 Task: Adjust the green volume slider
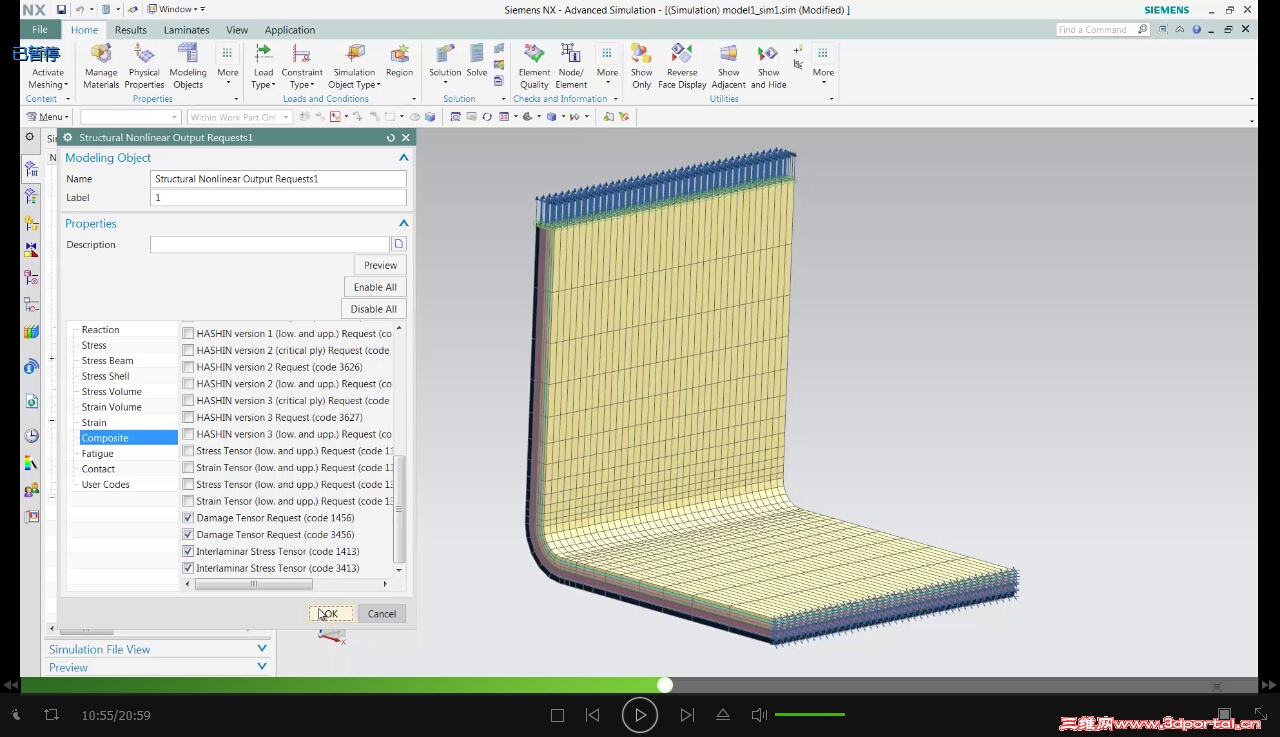tap(810, 715)
